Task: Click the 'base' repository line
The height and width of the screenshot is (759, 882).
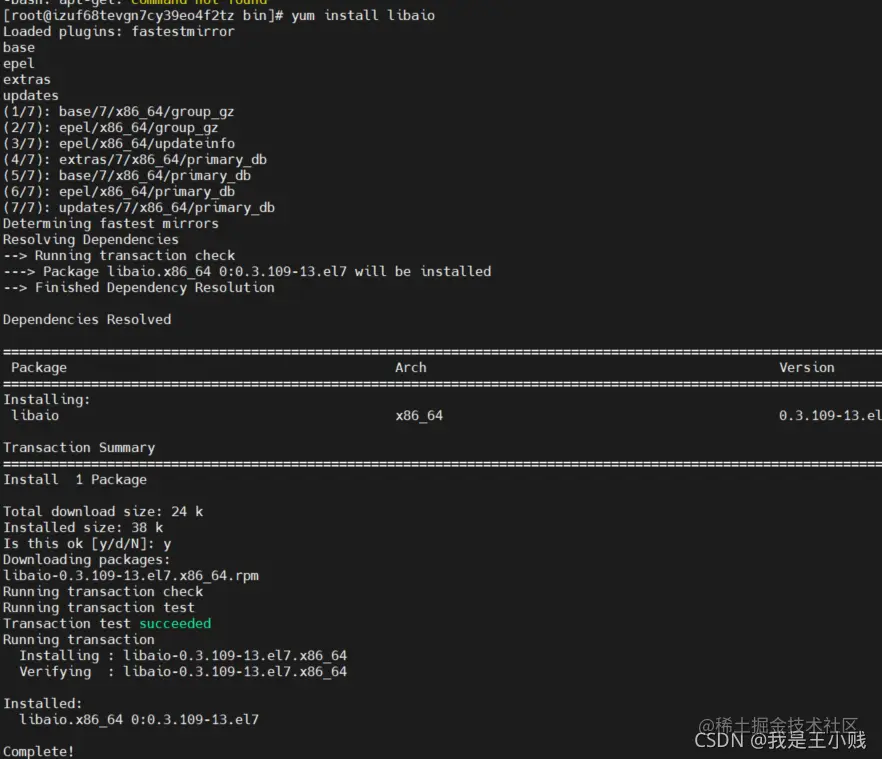Action: (x=19, y=48)
